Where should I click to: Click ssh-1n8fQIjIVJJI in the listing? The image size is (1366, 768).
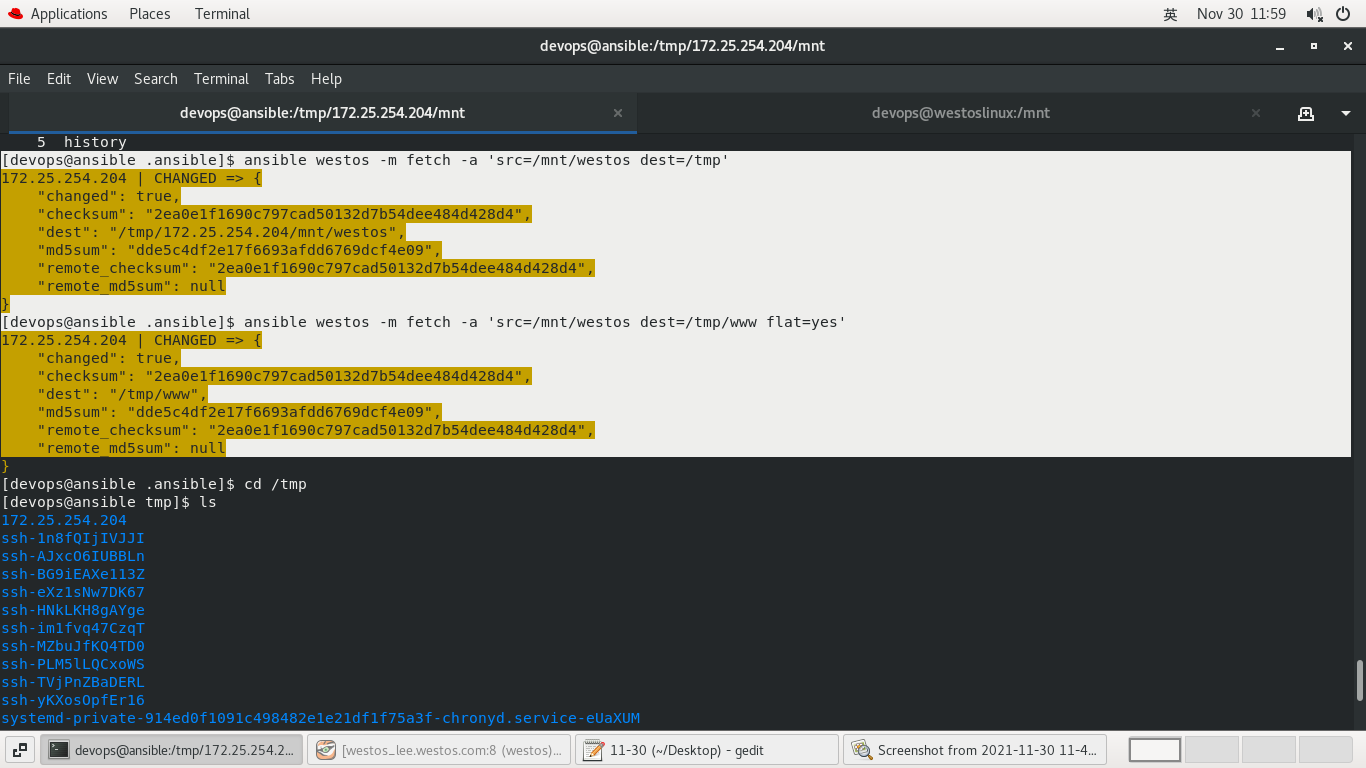pos(73,538)
